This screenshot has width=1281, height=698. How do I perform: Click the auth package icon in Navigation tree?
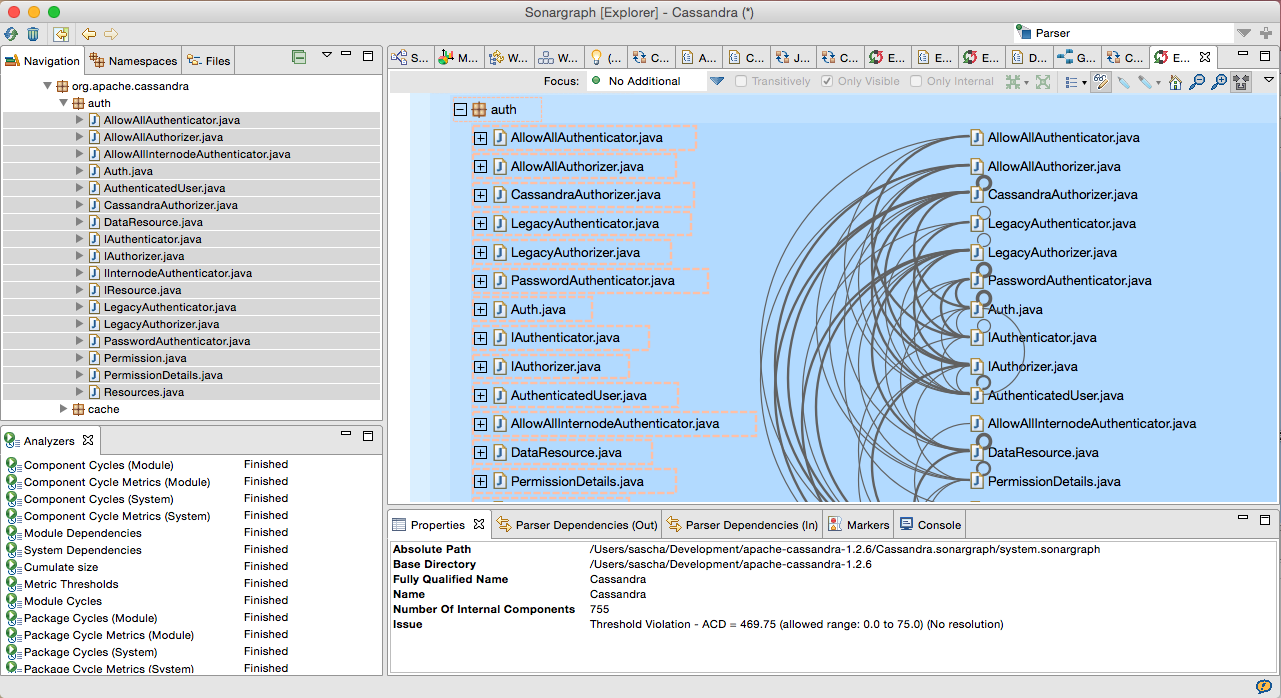click(x=78, y=103)
